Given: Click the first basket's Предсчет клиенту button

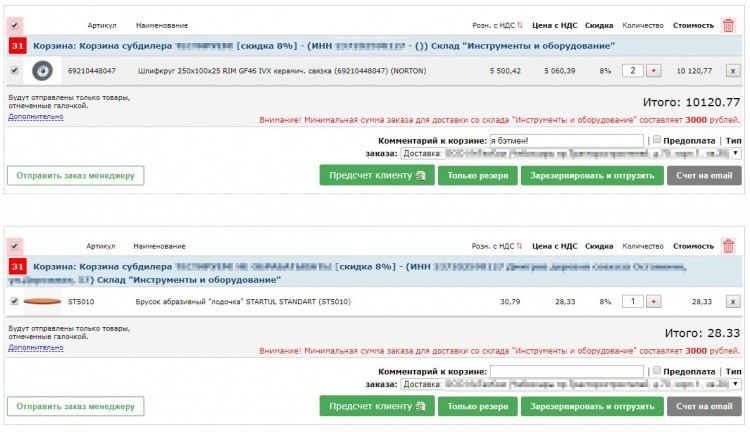Looking at the screenshot, I should click(377, 176).
